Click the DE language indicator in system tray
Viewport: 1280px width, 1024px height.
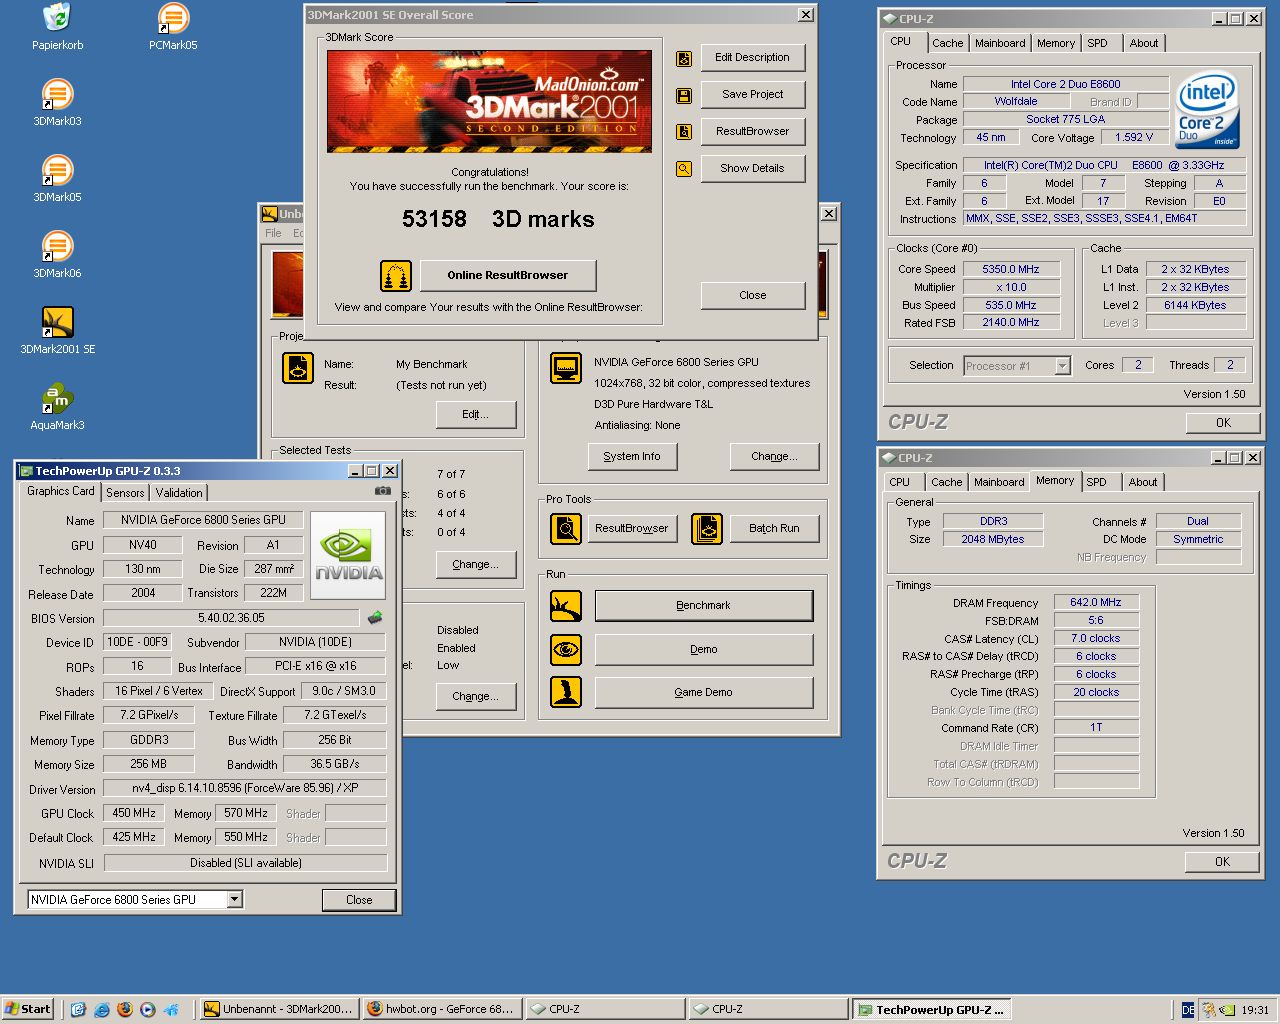pos(1188,1010)
